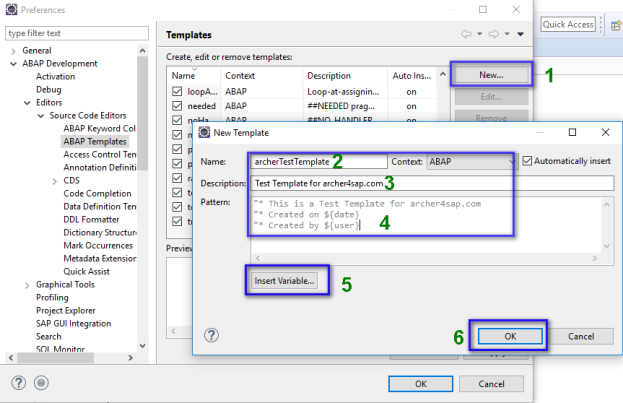Select Activation in the preferences tree
The width and height of the screenshot is (623, 403).
coord(55,76)
